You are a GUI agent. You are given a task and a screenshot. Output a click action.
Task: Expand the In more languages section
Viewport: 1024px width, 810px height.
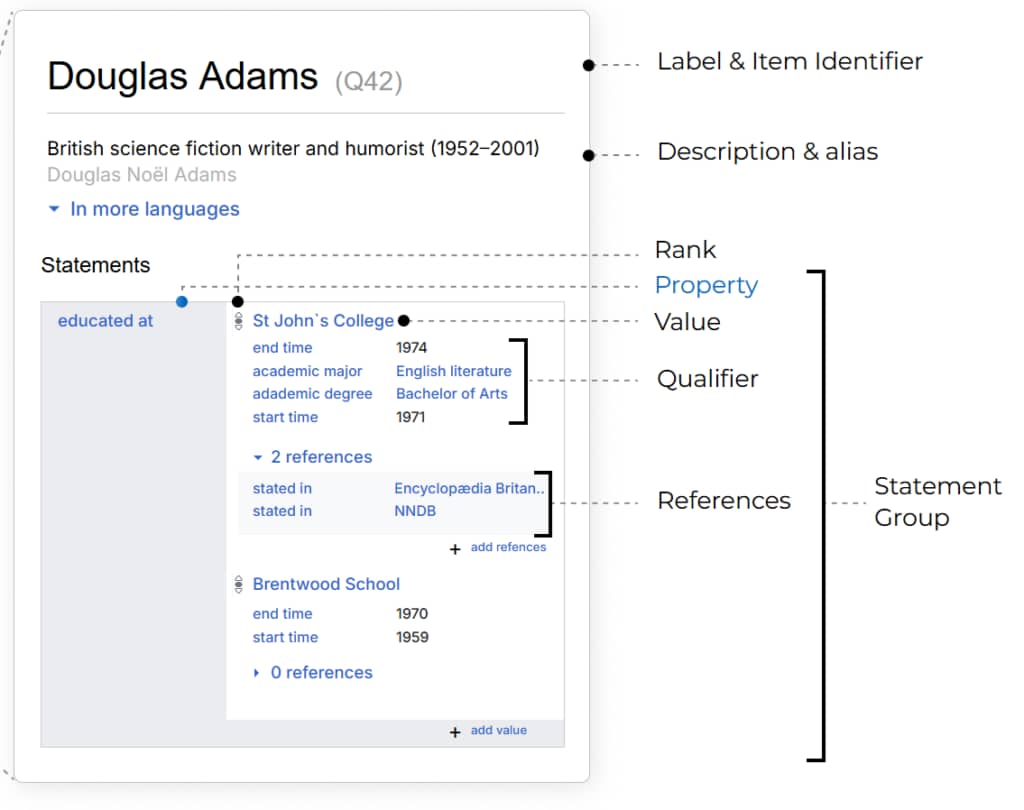pyautogui.click(x=144, y=210)
